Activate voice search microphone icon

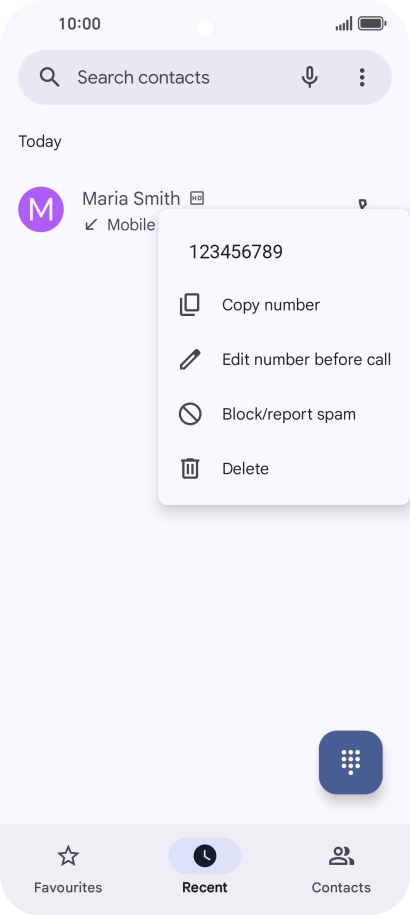click(310, 77)
